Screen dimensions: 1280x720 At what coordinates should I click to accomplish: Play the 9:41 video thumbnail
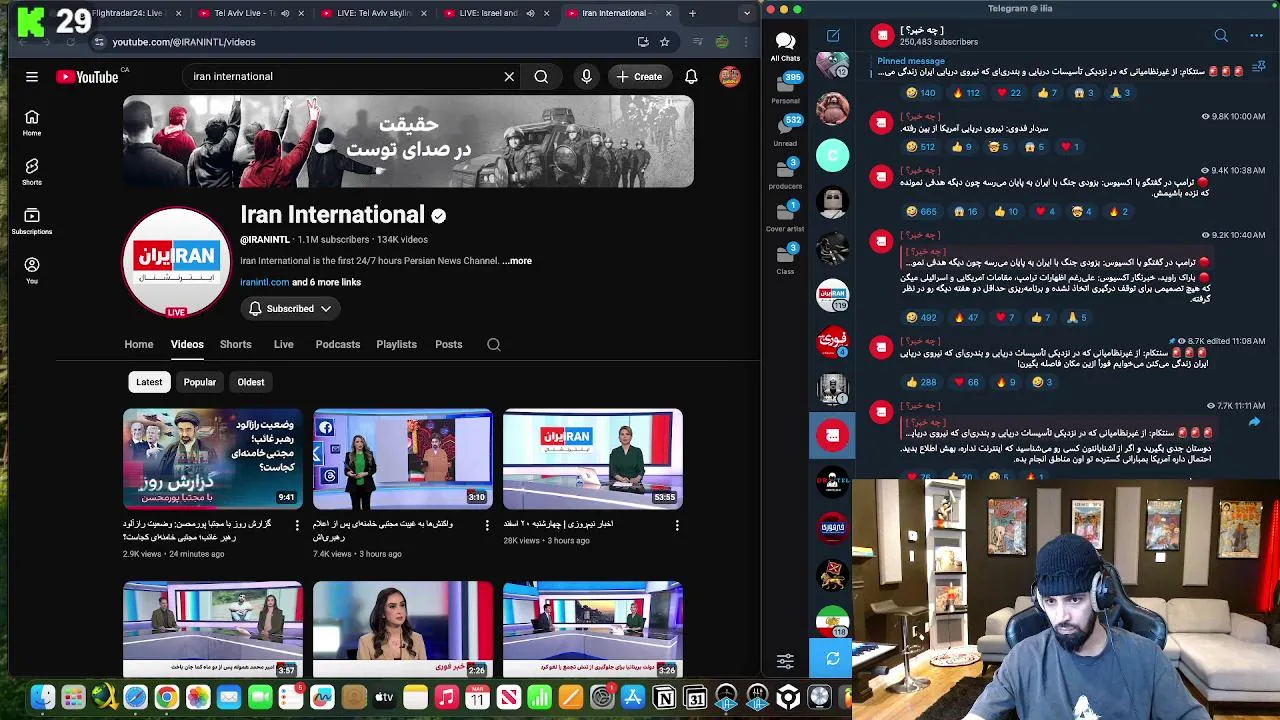pos(213,459)
